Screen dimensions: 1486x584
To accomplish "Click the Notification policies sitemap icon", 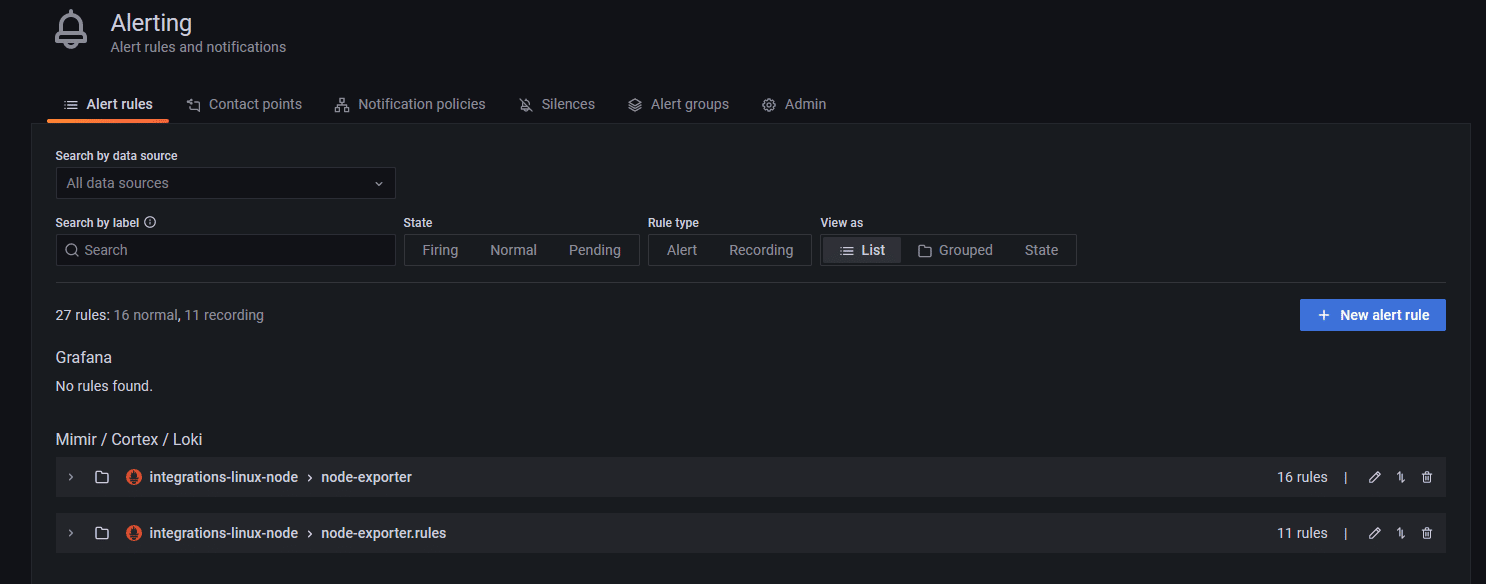I will pos(342,105).
